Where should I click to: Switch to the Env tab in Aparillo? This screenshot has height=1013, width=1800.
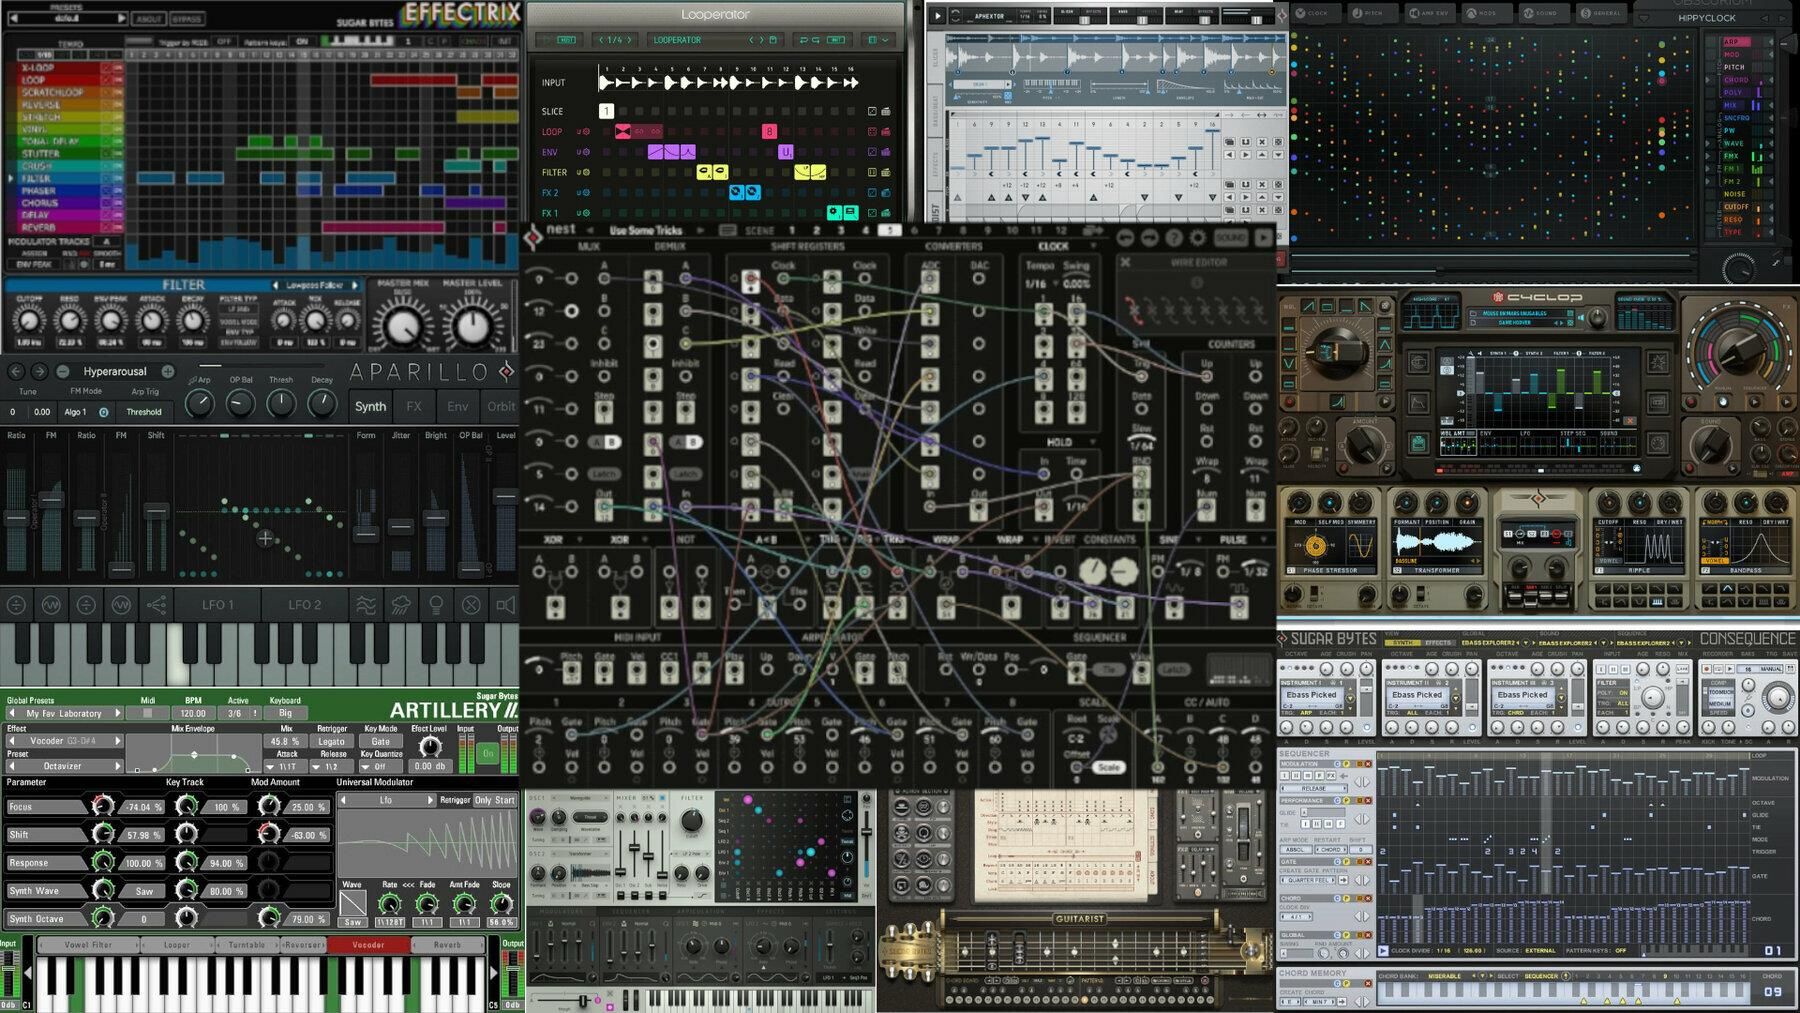point(458,407)
